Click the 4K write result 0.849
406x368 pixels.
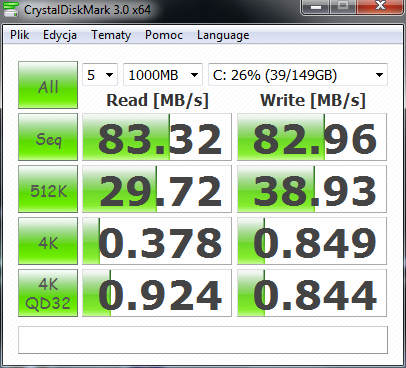point(312,241)
